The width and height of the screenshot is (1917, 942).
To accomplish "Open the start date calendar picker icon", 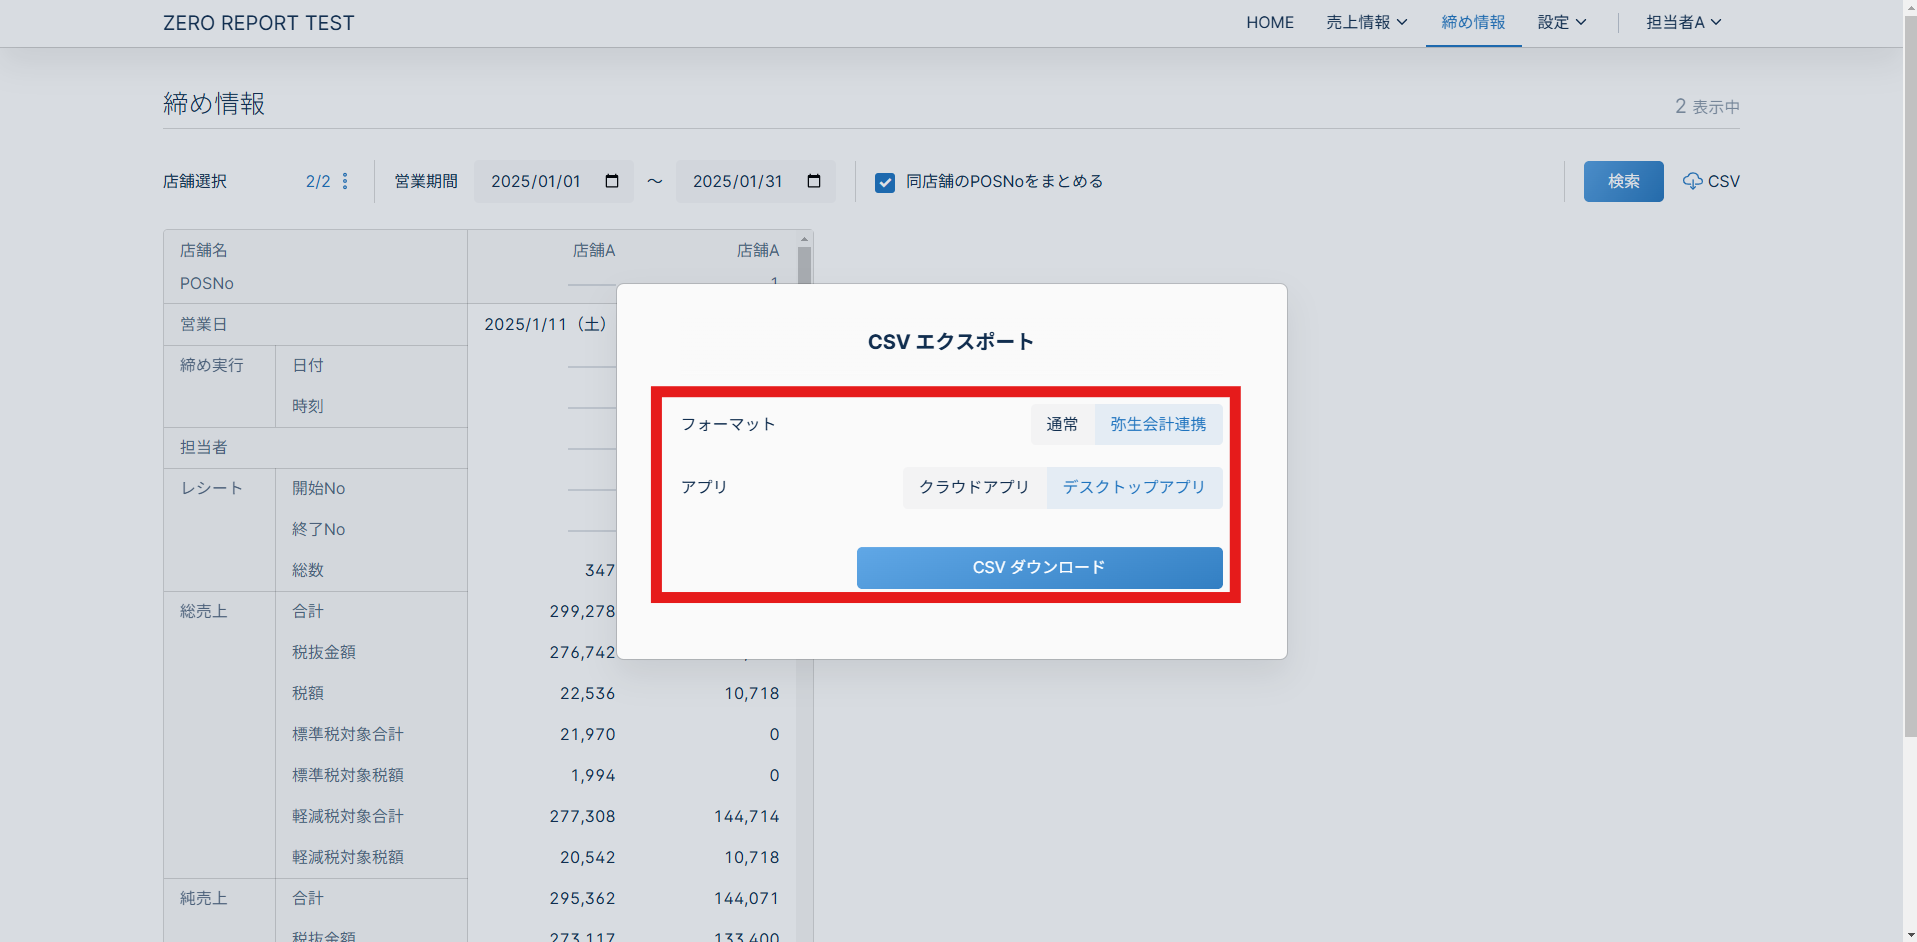I will [612, 181].
